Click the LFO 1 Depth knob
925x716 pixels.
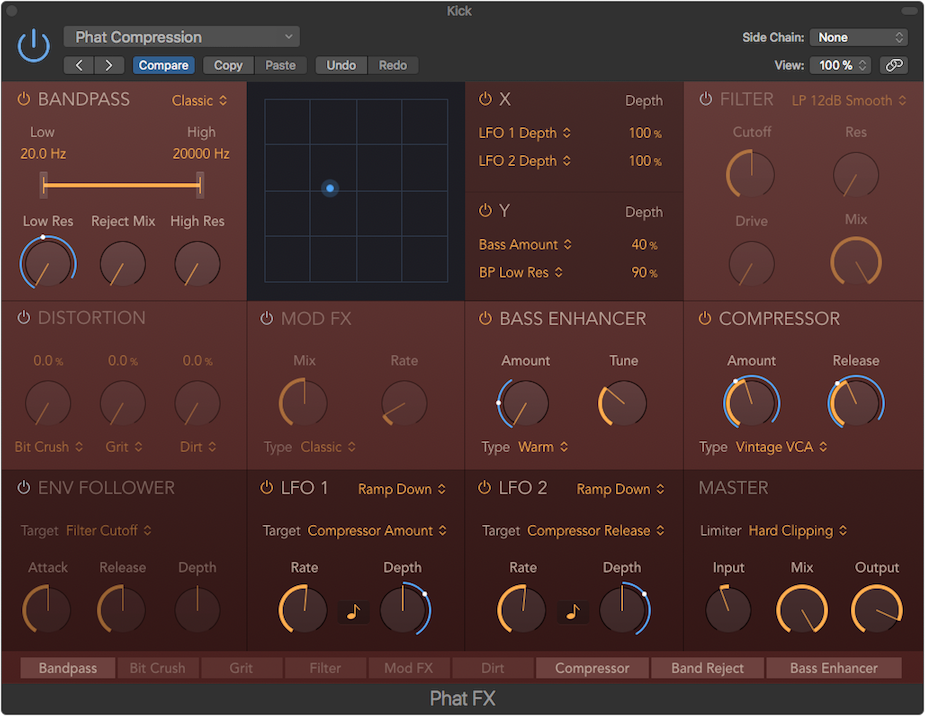[x=404, y=609]
